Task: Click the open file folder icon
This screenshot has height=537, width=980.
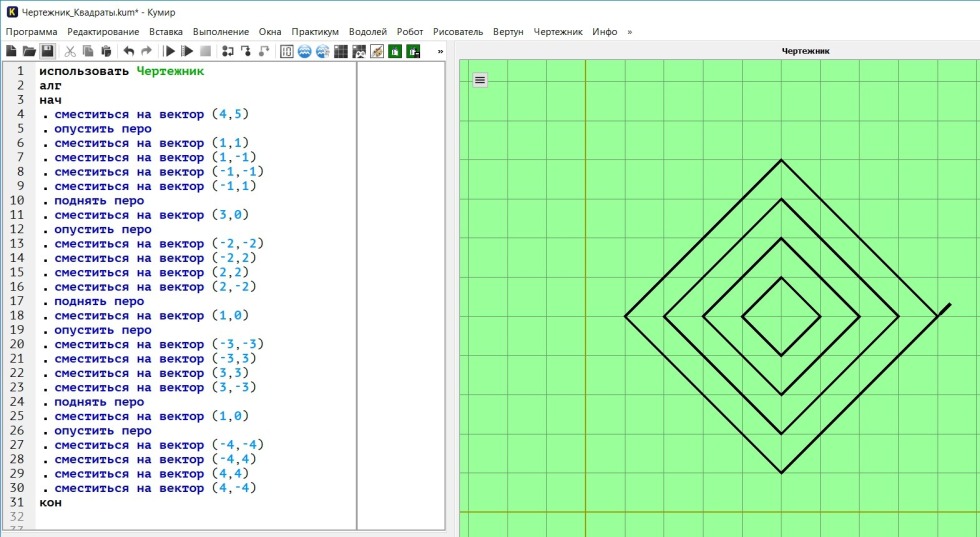Action: tap(29, 51)
